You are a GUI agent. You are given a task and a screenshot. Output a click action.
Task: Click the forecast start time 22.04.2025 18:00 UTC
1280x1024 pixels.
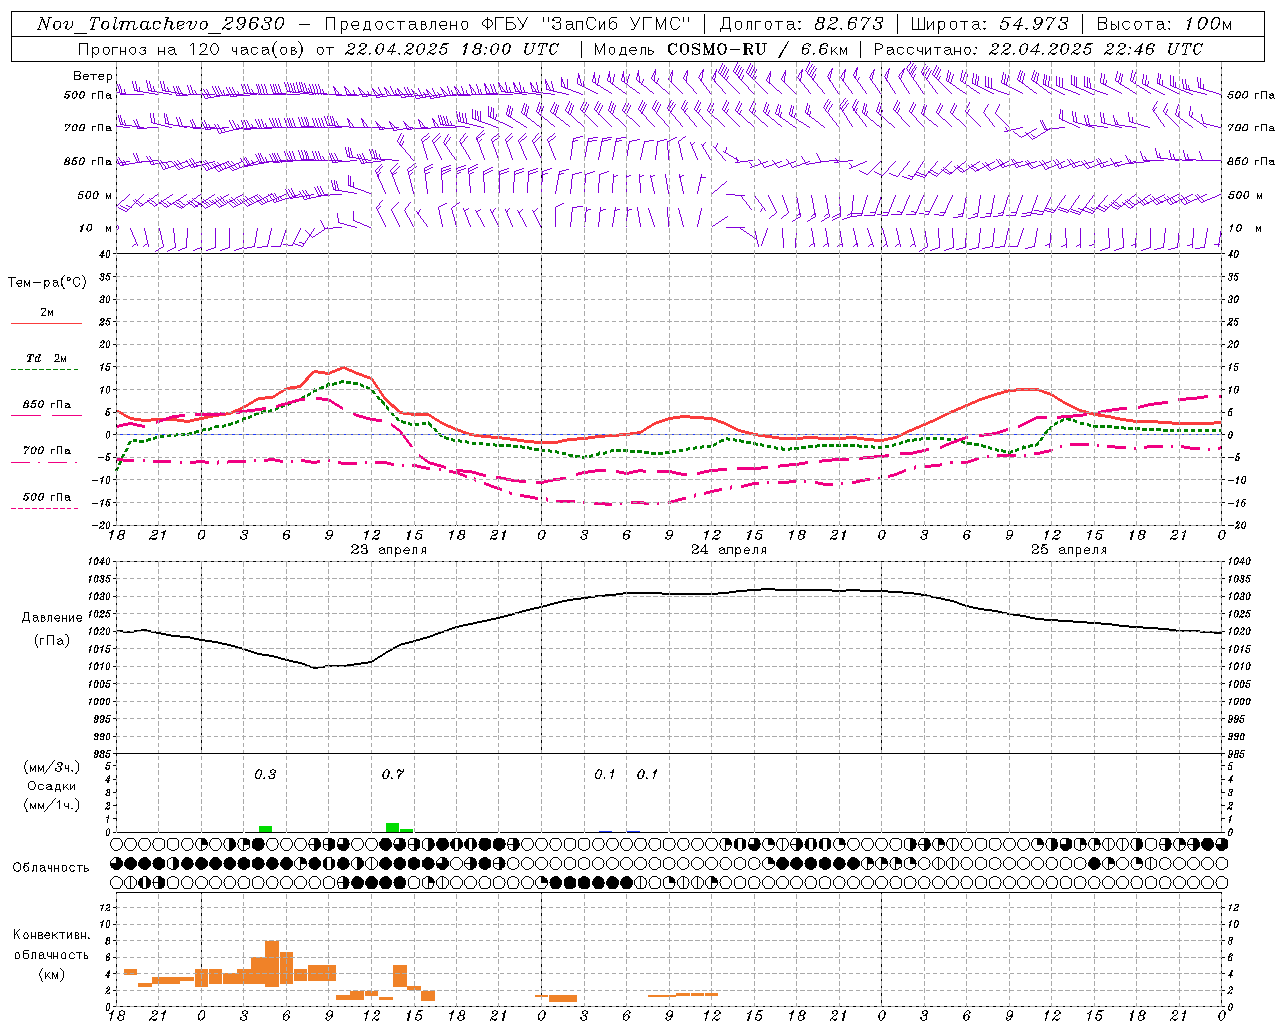coord(451,49)
